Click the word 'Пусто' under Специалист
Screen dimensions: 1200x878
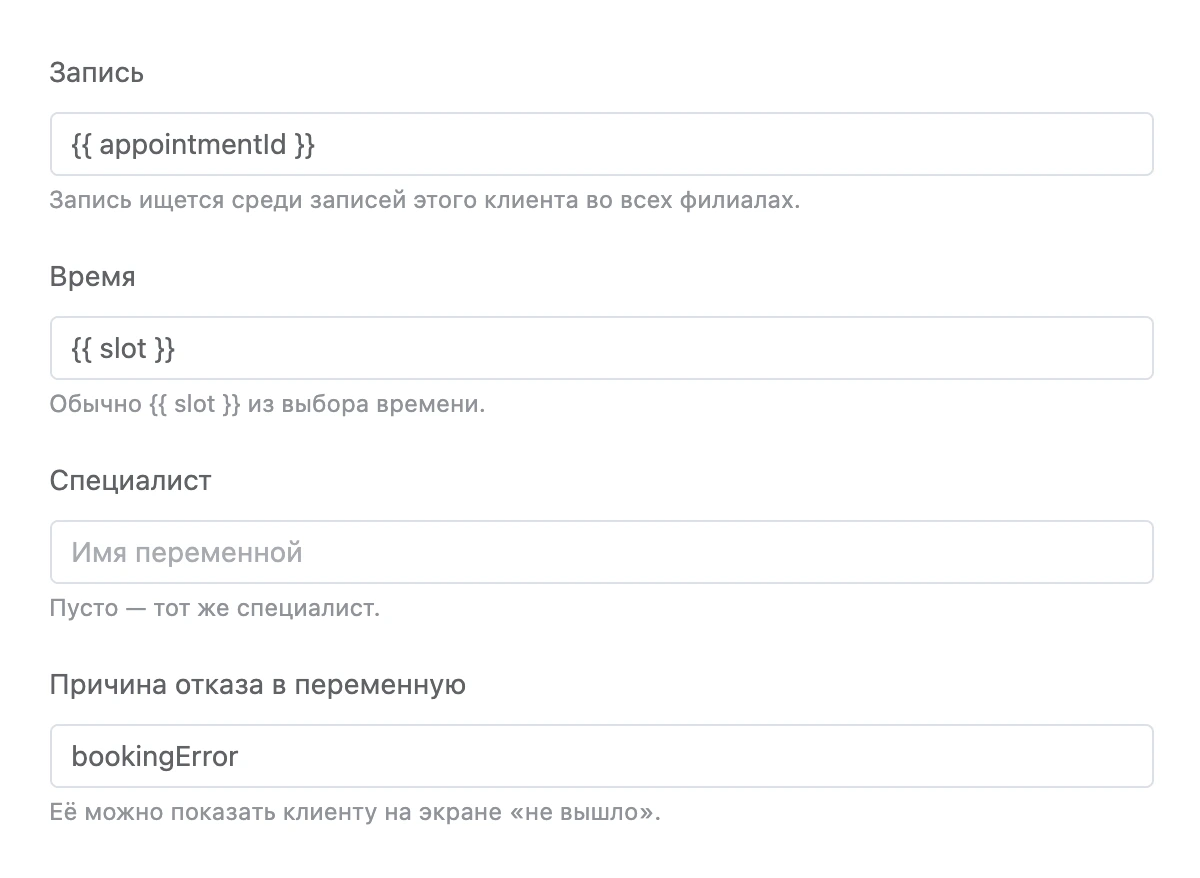84,608
